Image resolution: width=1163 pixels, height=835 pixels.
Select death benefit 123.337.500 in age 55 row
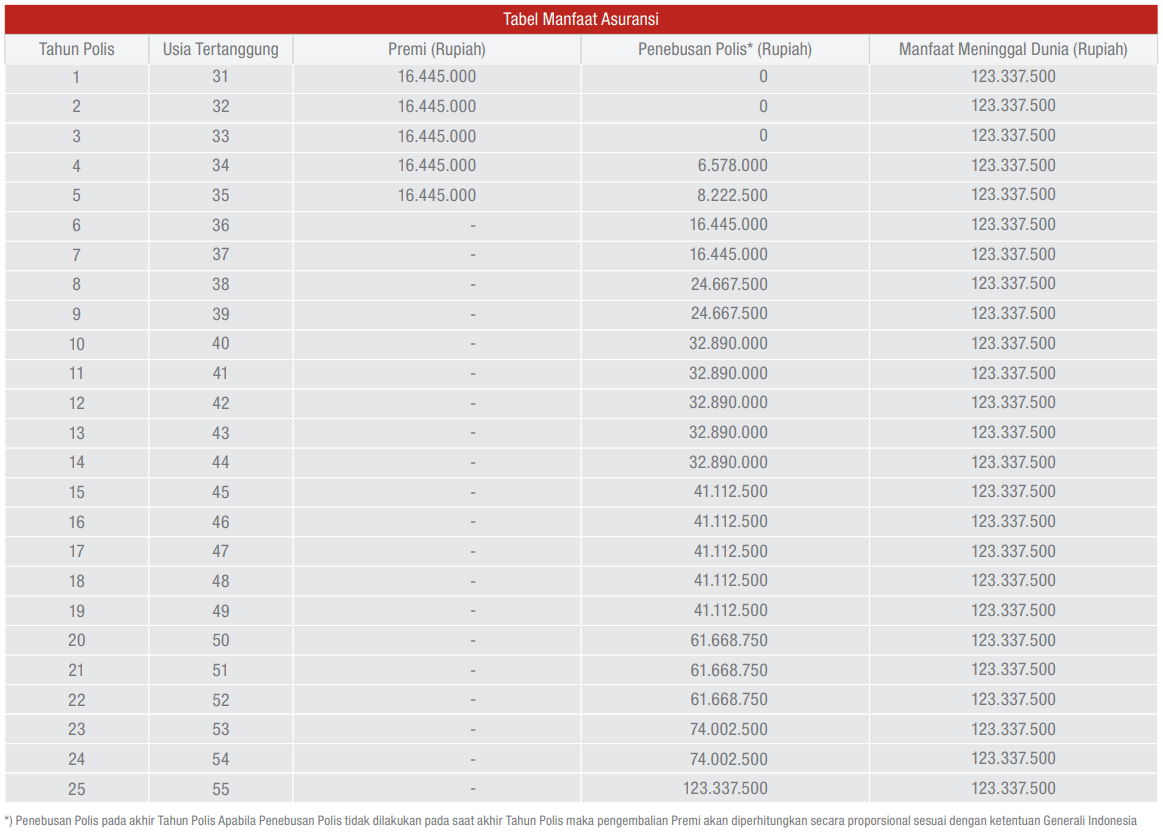(1013, 788)
